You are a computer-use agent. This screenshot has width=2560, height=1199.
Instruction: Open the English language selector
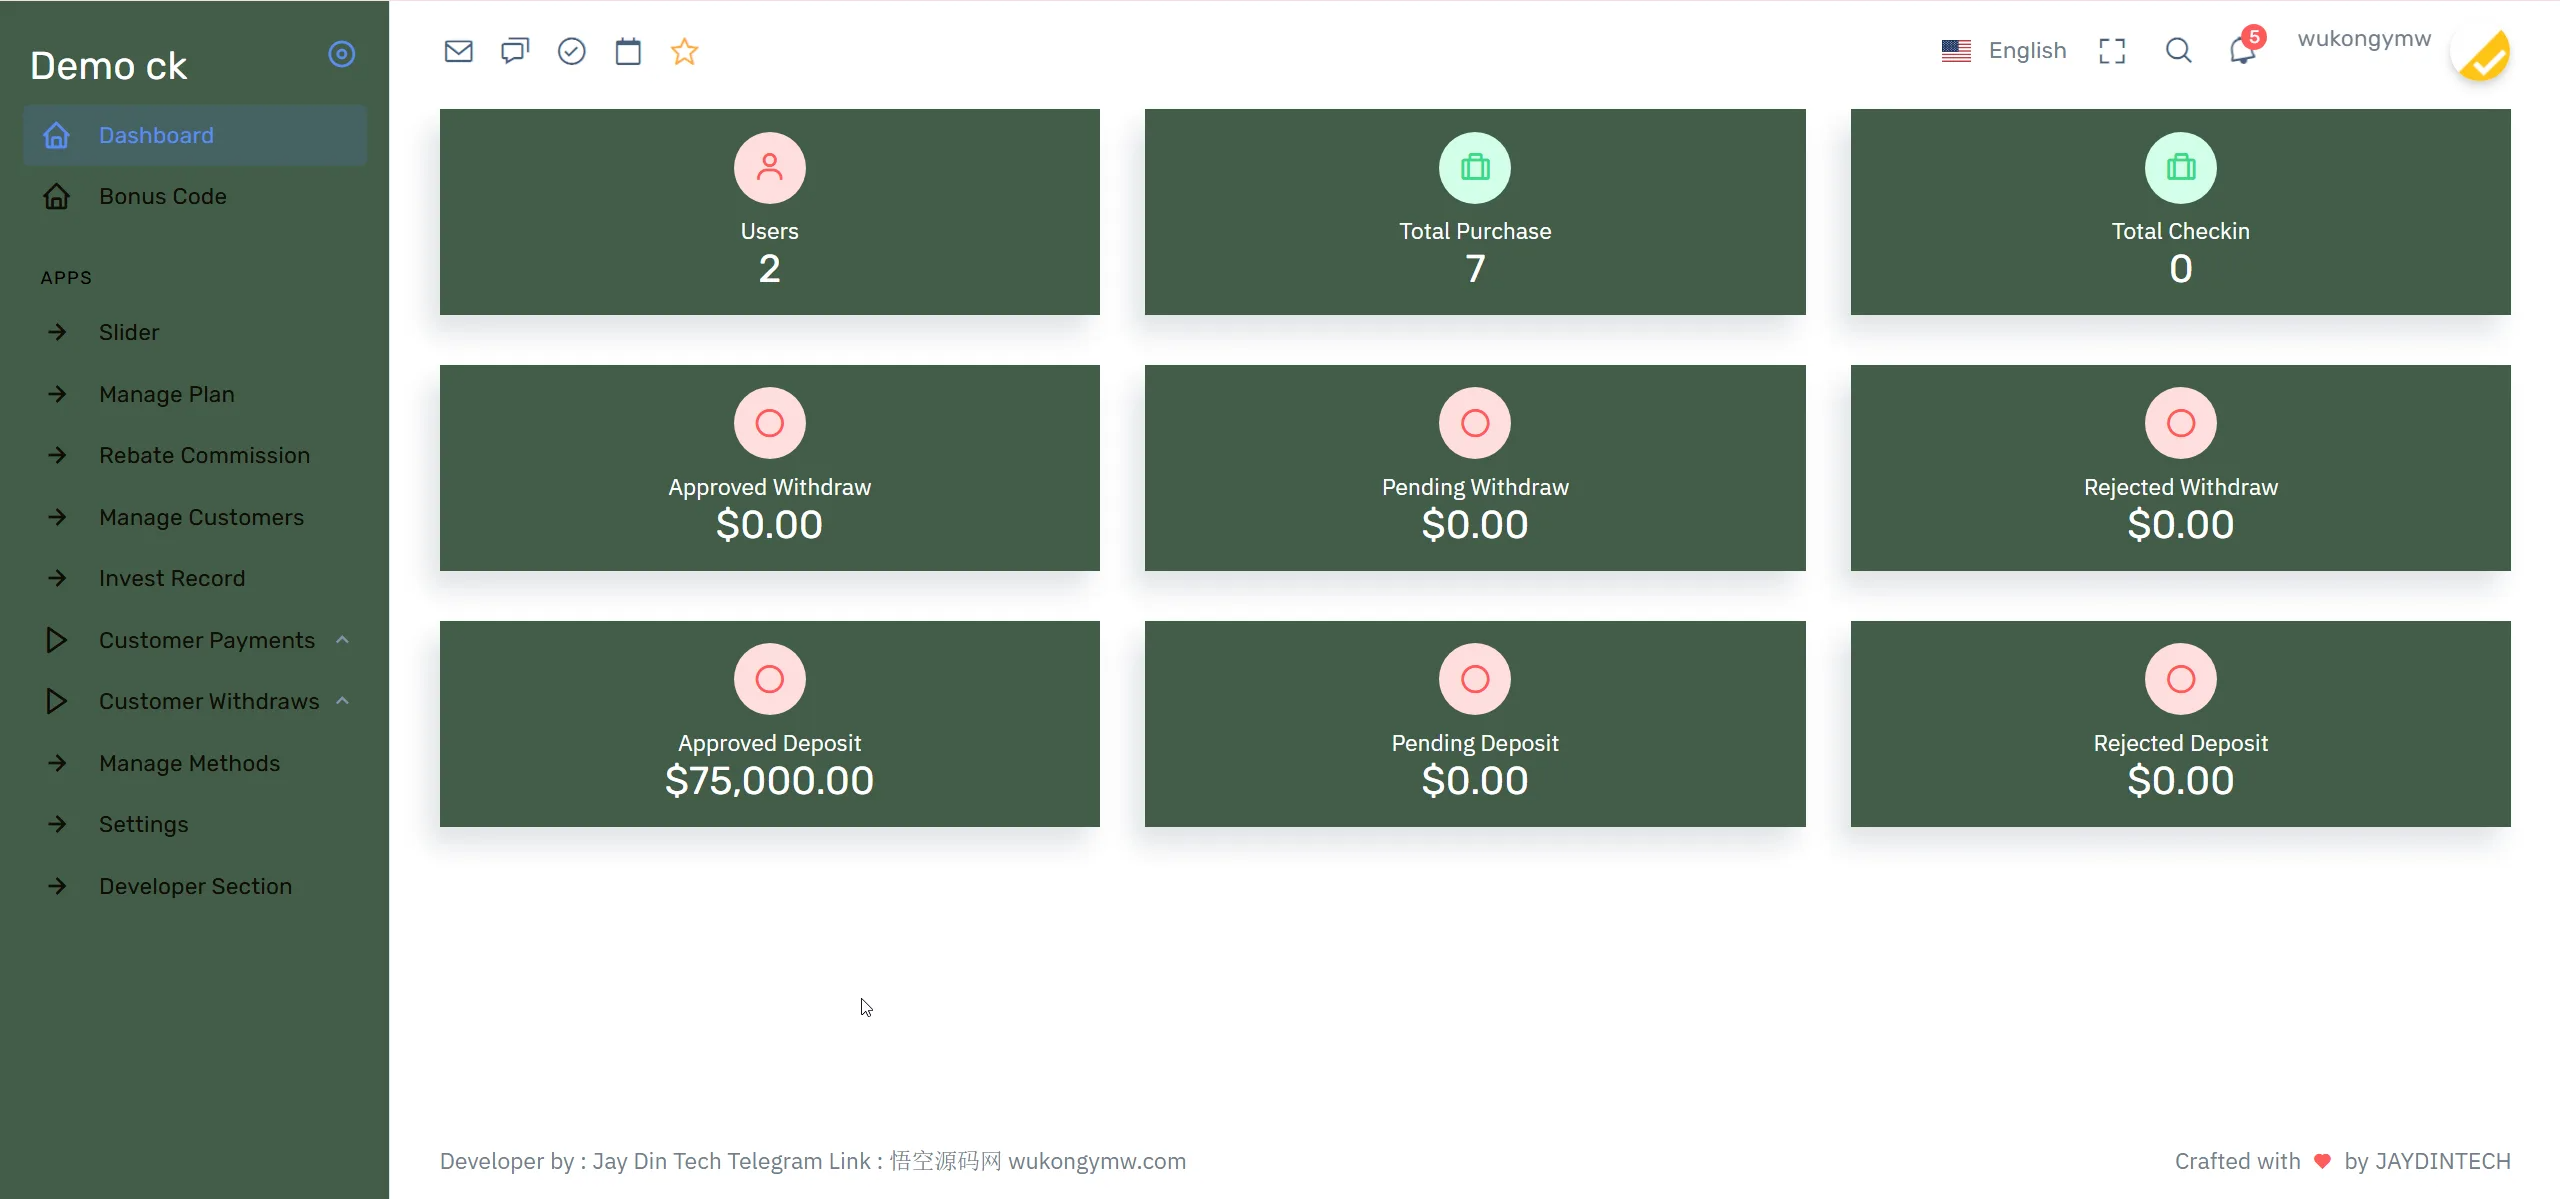tap(2004, 51)
